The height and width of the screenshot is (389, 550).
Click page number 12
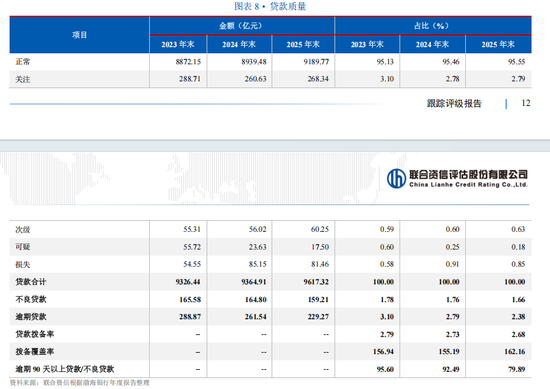(x=526, y=103)
